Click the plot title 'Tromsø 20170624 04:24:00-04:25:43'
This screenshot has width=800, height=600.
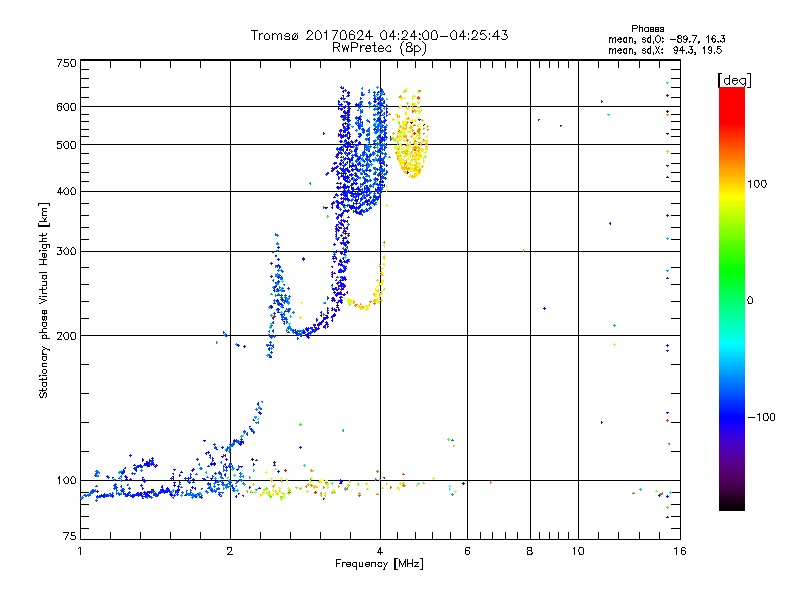click(x=379, y=35)
